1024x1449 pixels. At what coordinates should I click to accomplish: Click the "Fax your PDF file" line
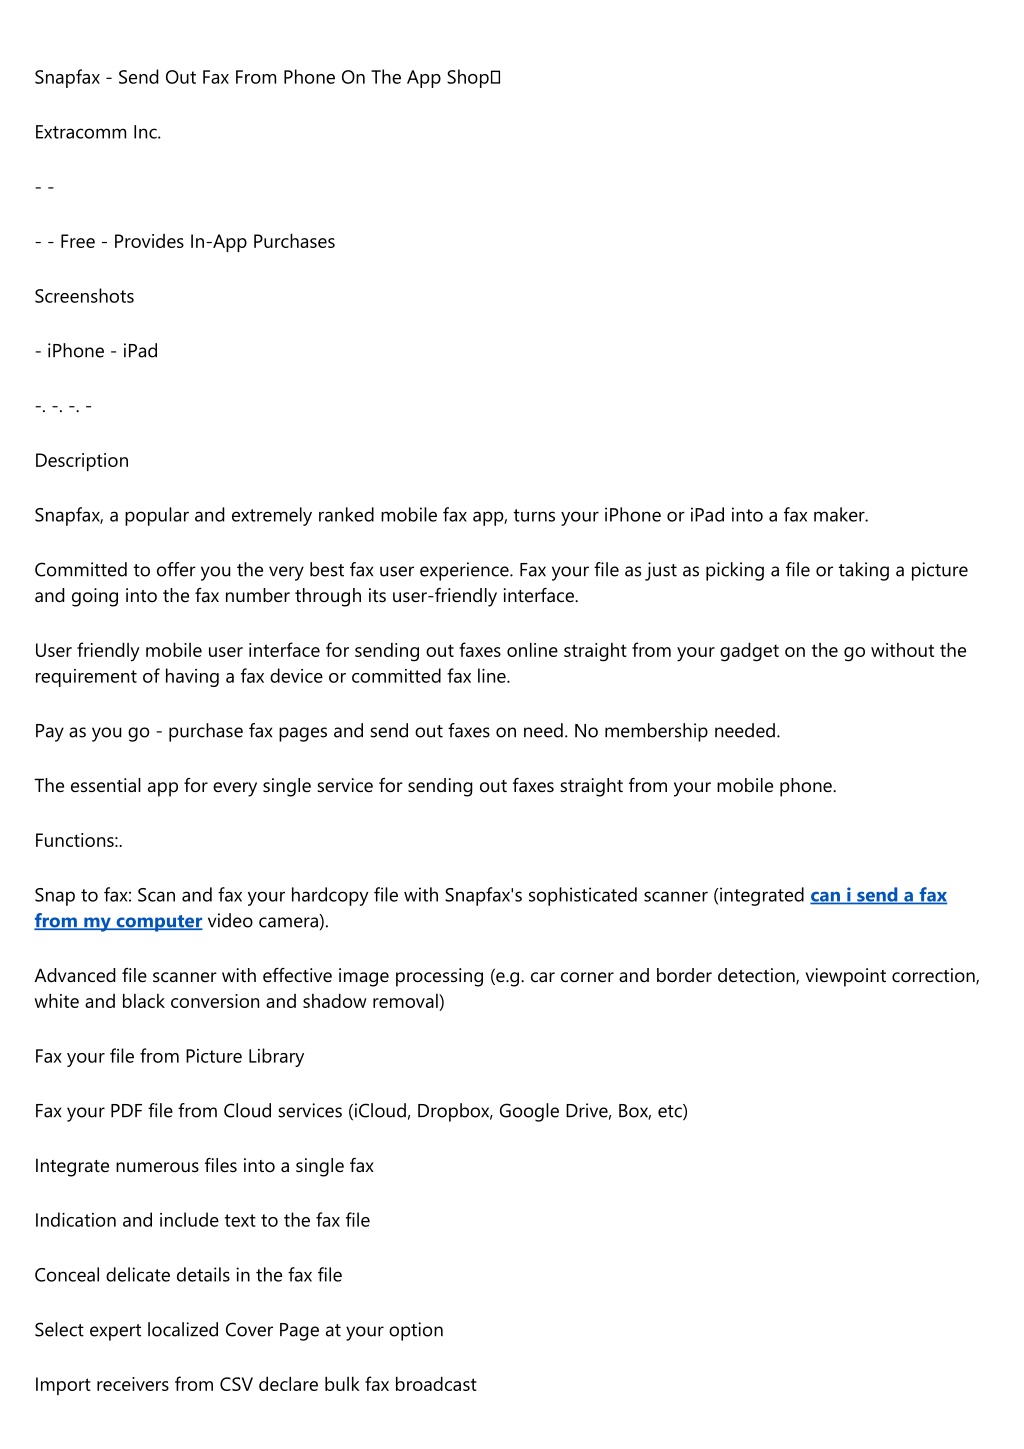point(361,1111)
